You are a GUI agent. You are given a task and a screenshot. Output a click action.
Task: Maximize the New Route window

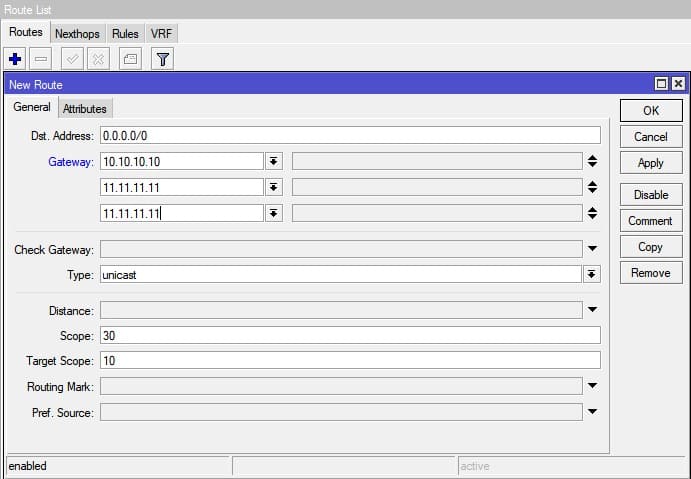(661, 83)
